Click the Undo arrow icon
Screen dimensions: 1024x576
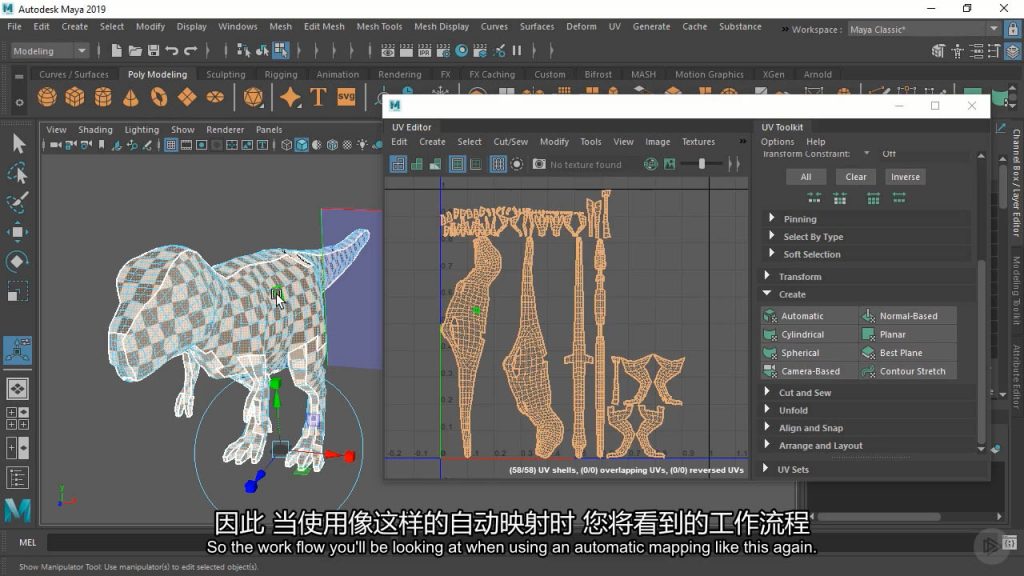[x=172, y=50]
